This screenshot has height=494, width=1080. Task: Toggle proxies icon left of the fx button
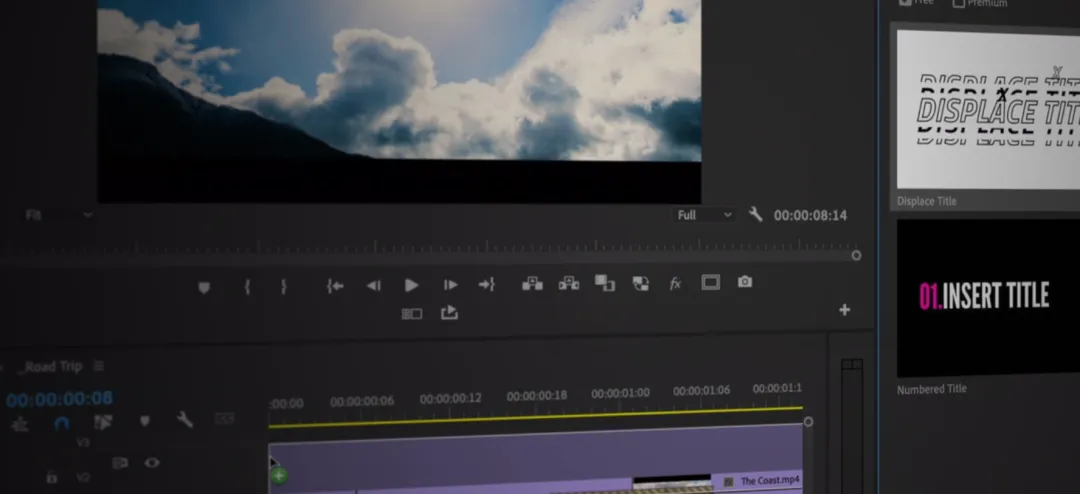[641, 283]
